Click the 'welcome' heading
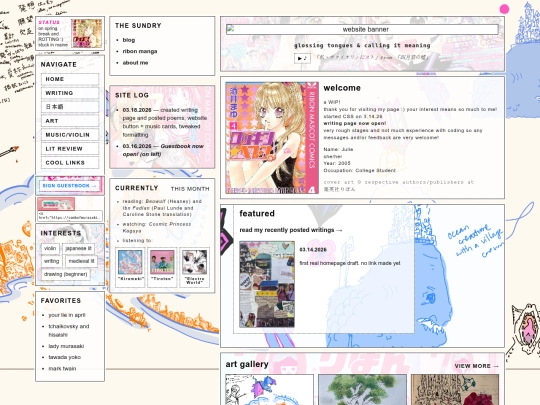 [342, 88]
